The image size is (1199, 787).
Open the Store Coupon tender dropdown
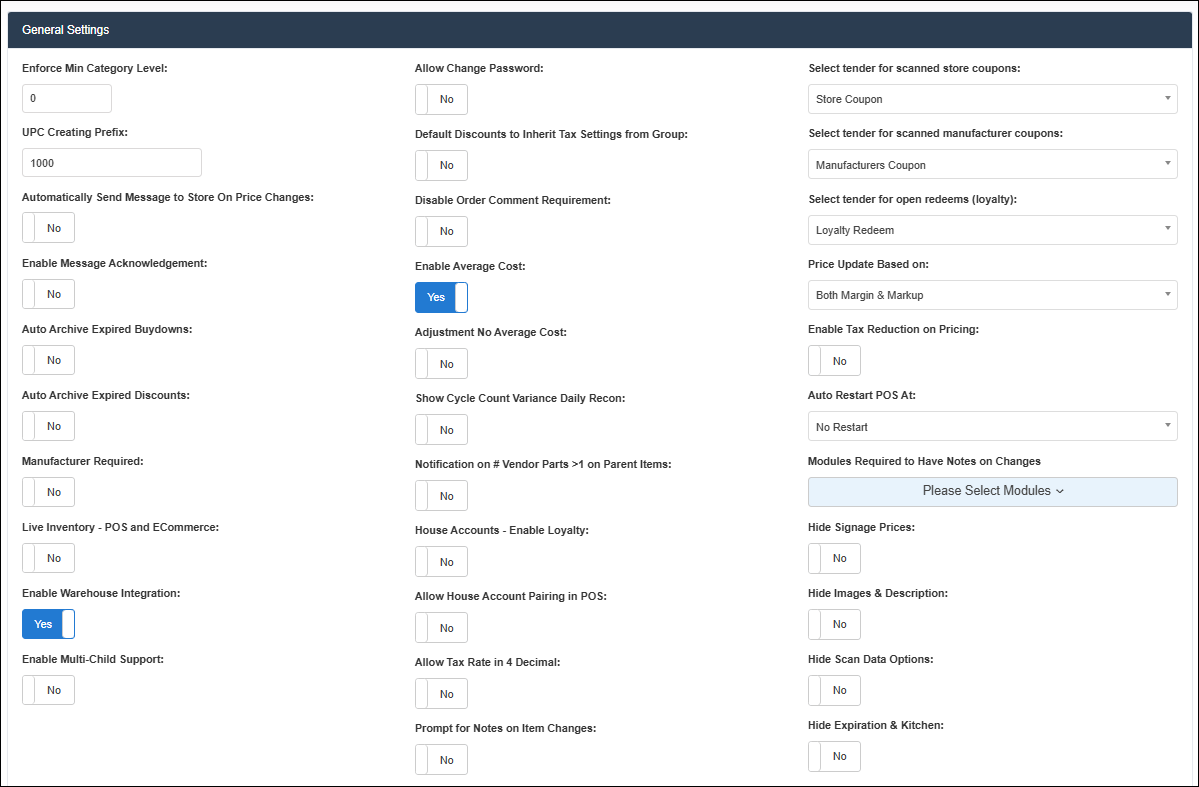(992, 99)
